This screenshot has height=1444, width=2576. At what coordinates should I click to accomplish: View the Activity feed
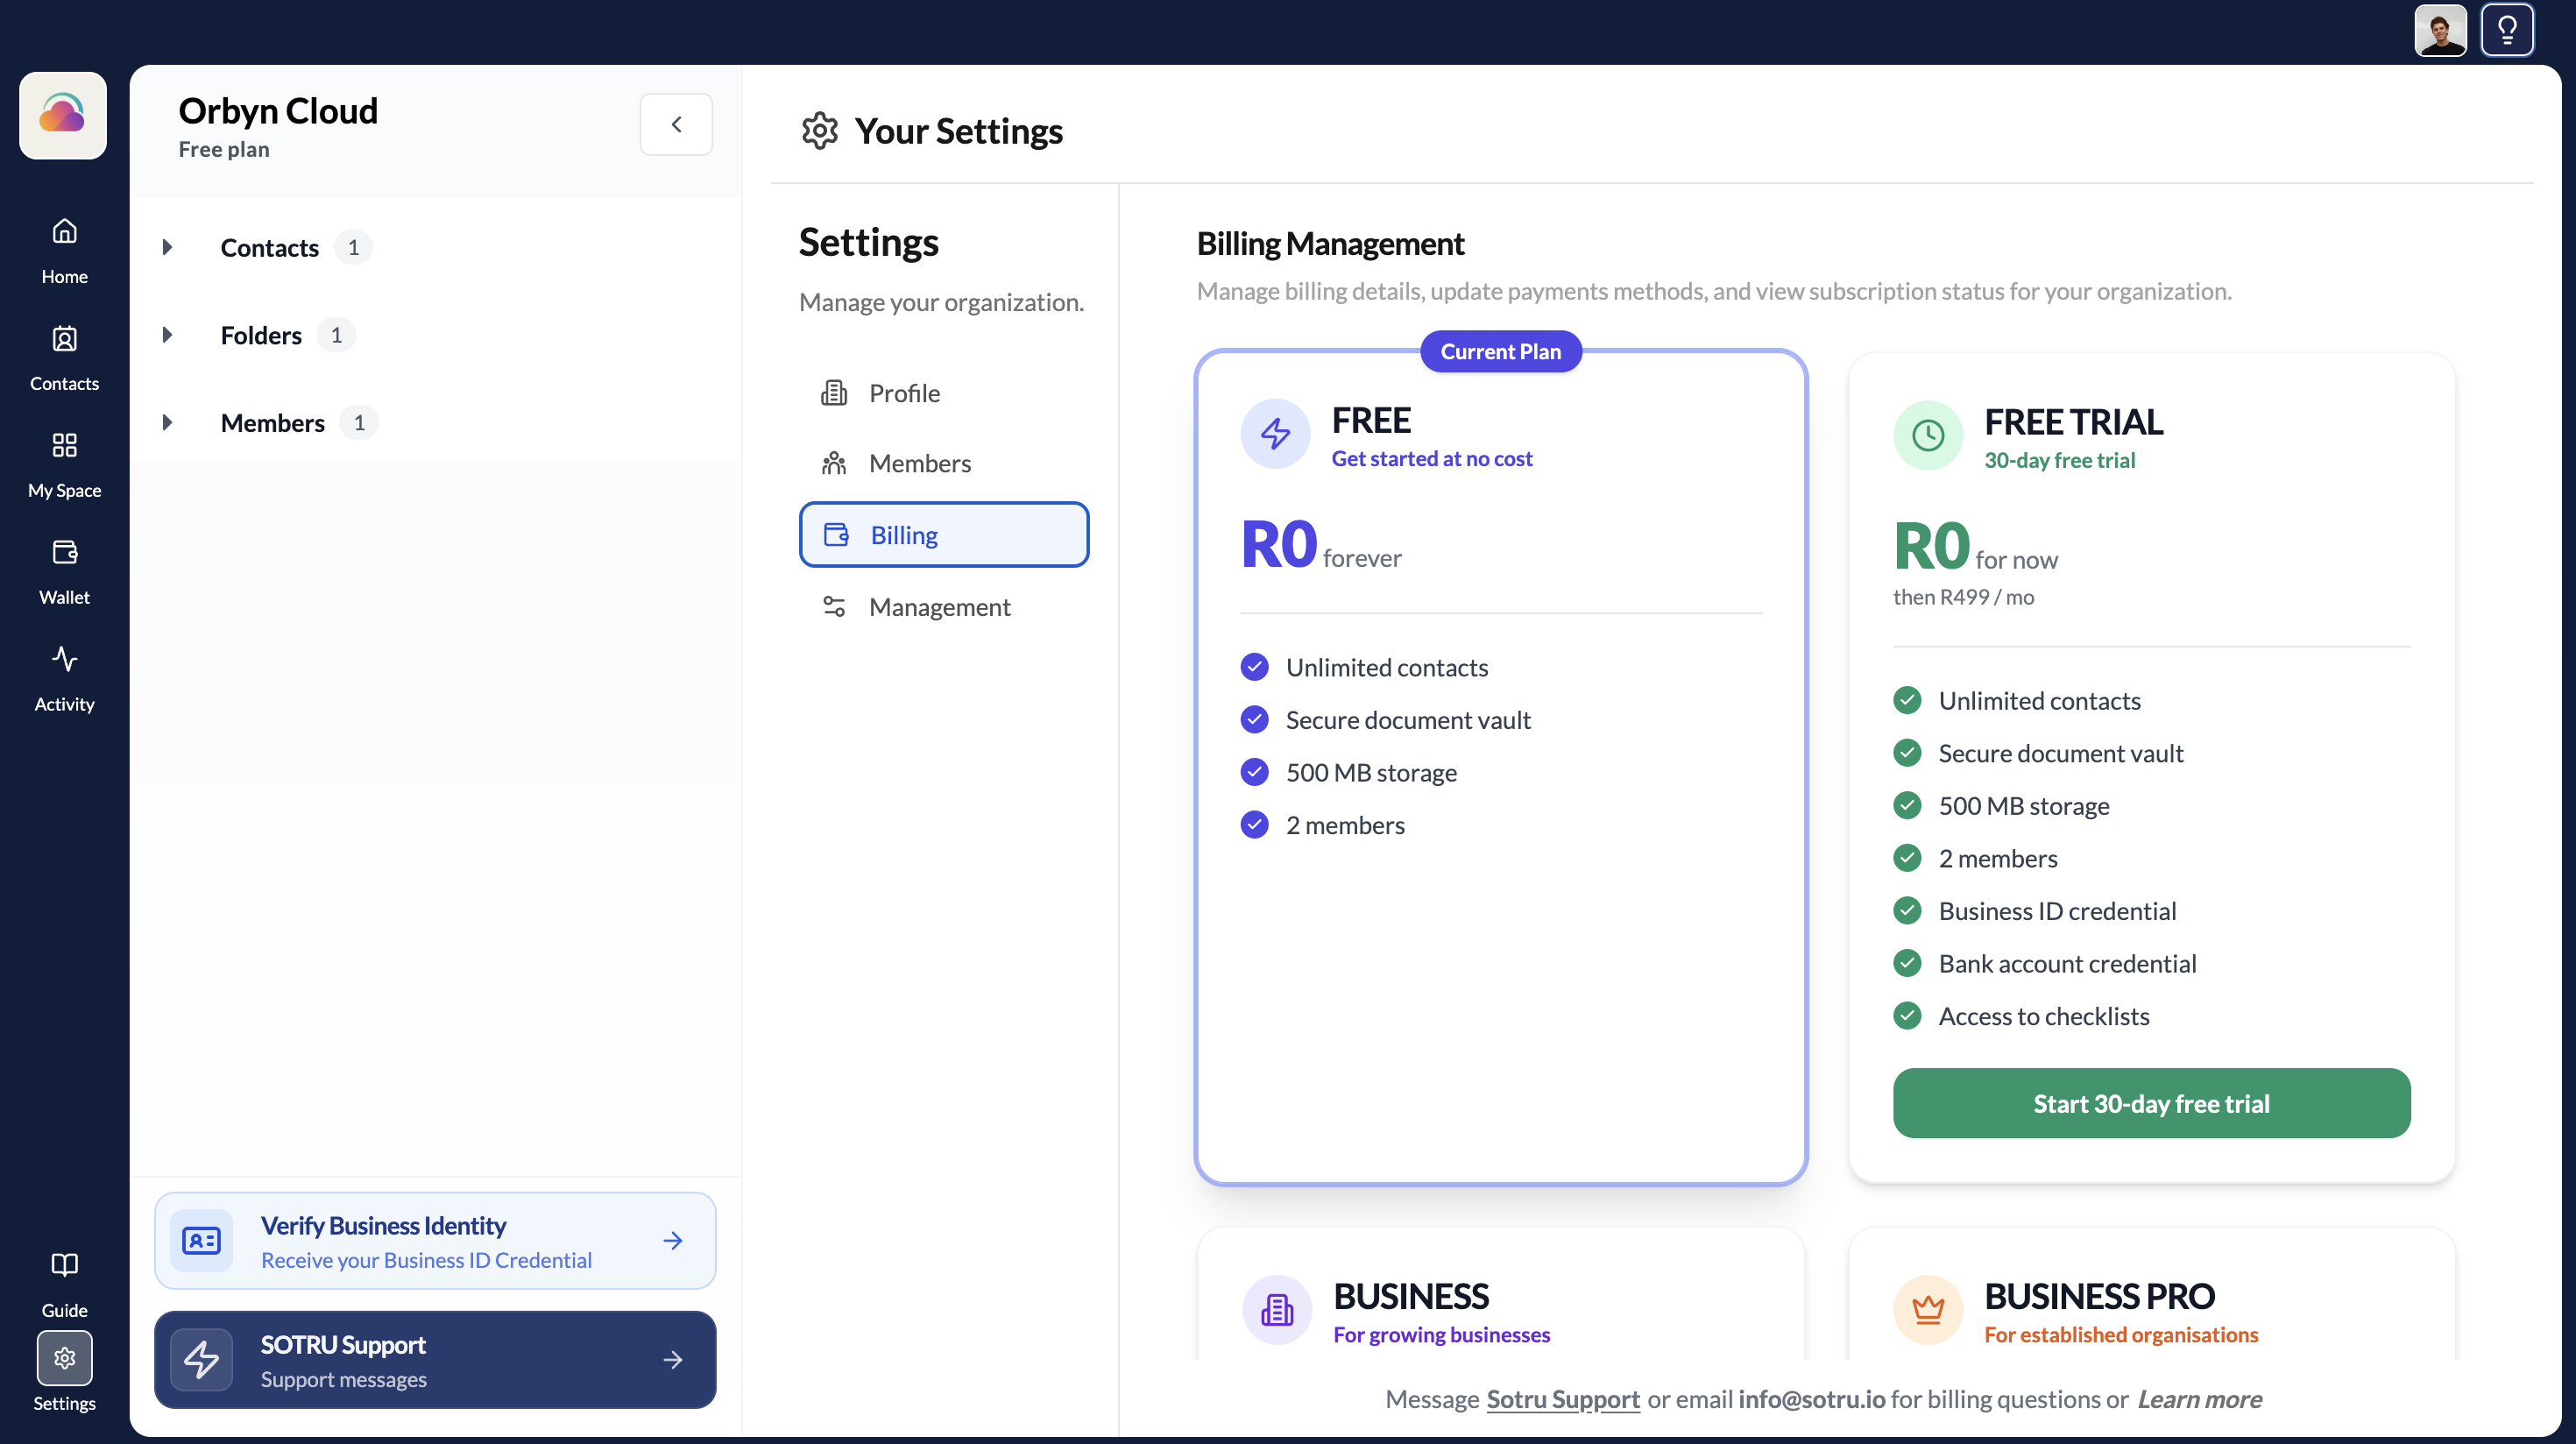click(64, 678)
